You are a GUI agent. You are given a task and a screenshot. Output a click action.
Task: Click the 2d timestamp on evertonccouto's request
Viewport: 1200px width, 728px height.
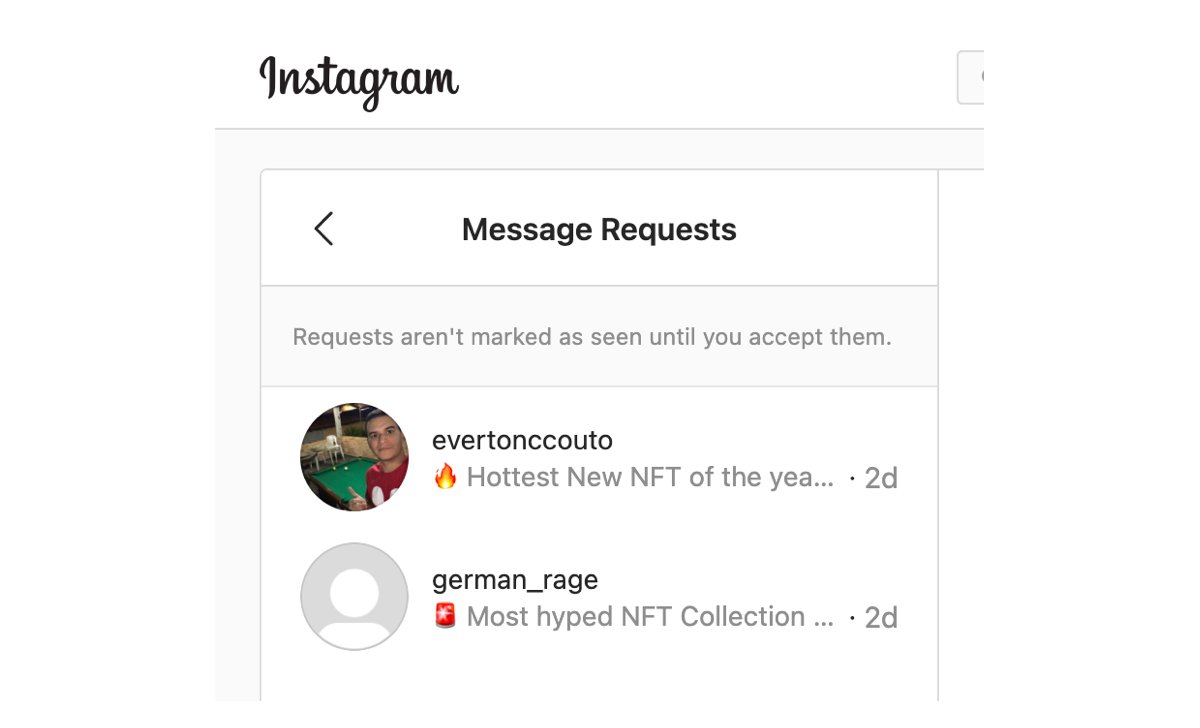881,479
